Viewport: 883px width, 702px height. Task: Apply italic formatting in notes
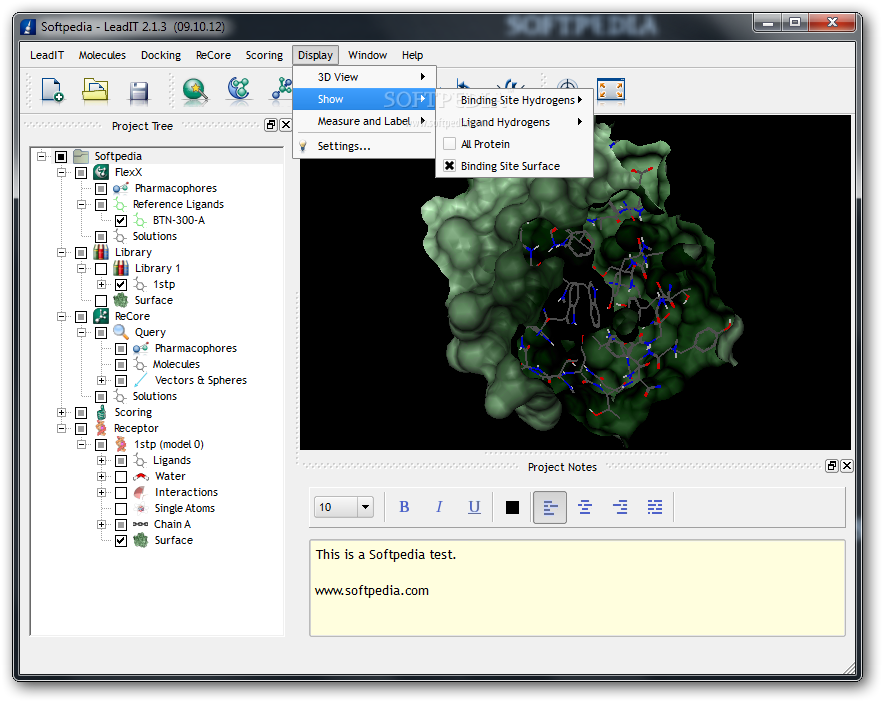[x=439, y=507]
